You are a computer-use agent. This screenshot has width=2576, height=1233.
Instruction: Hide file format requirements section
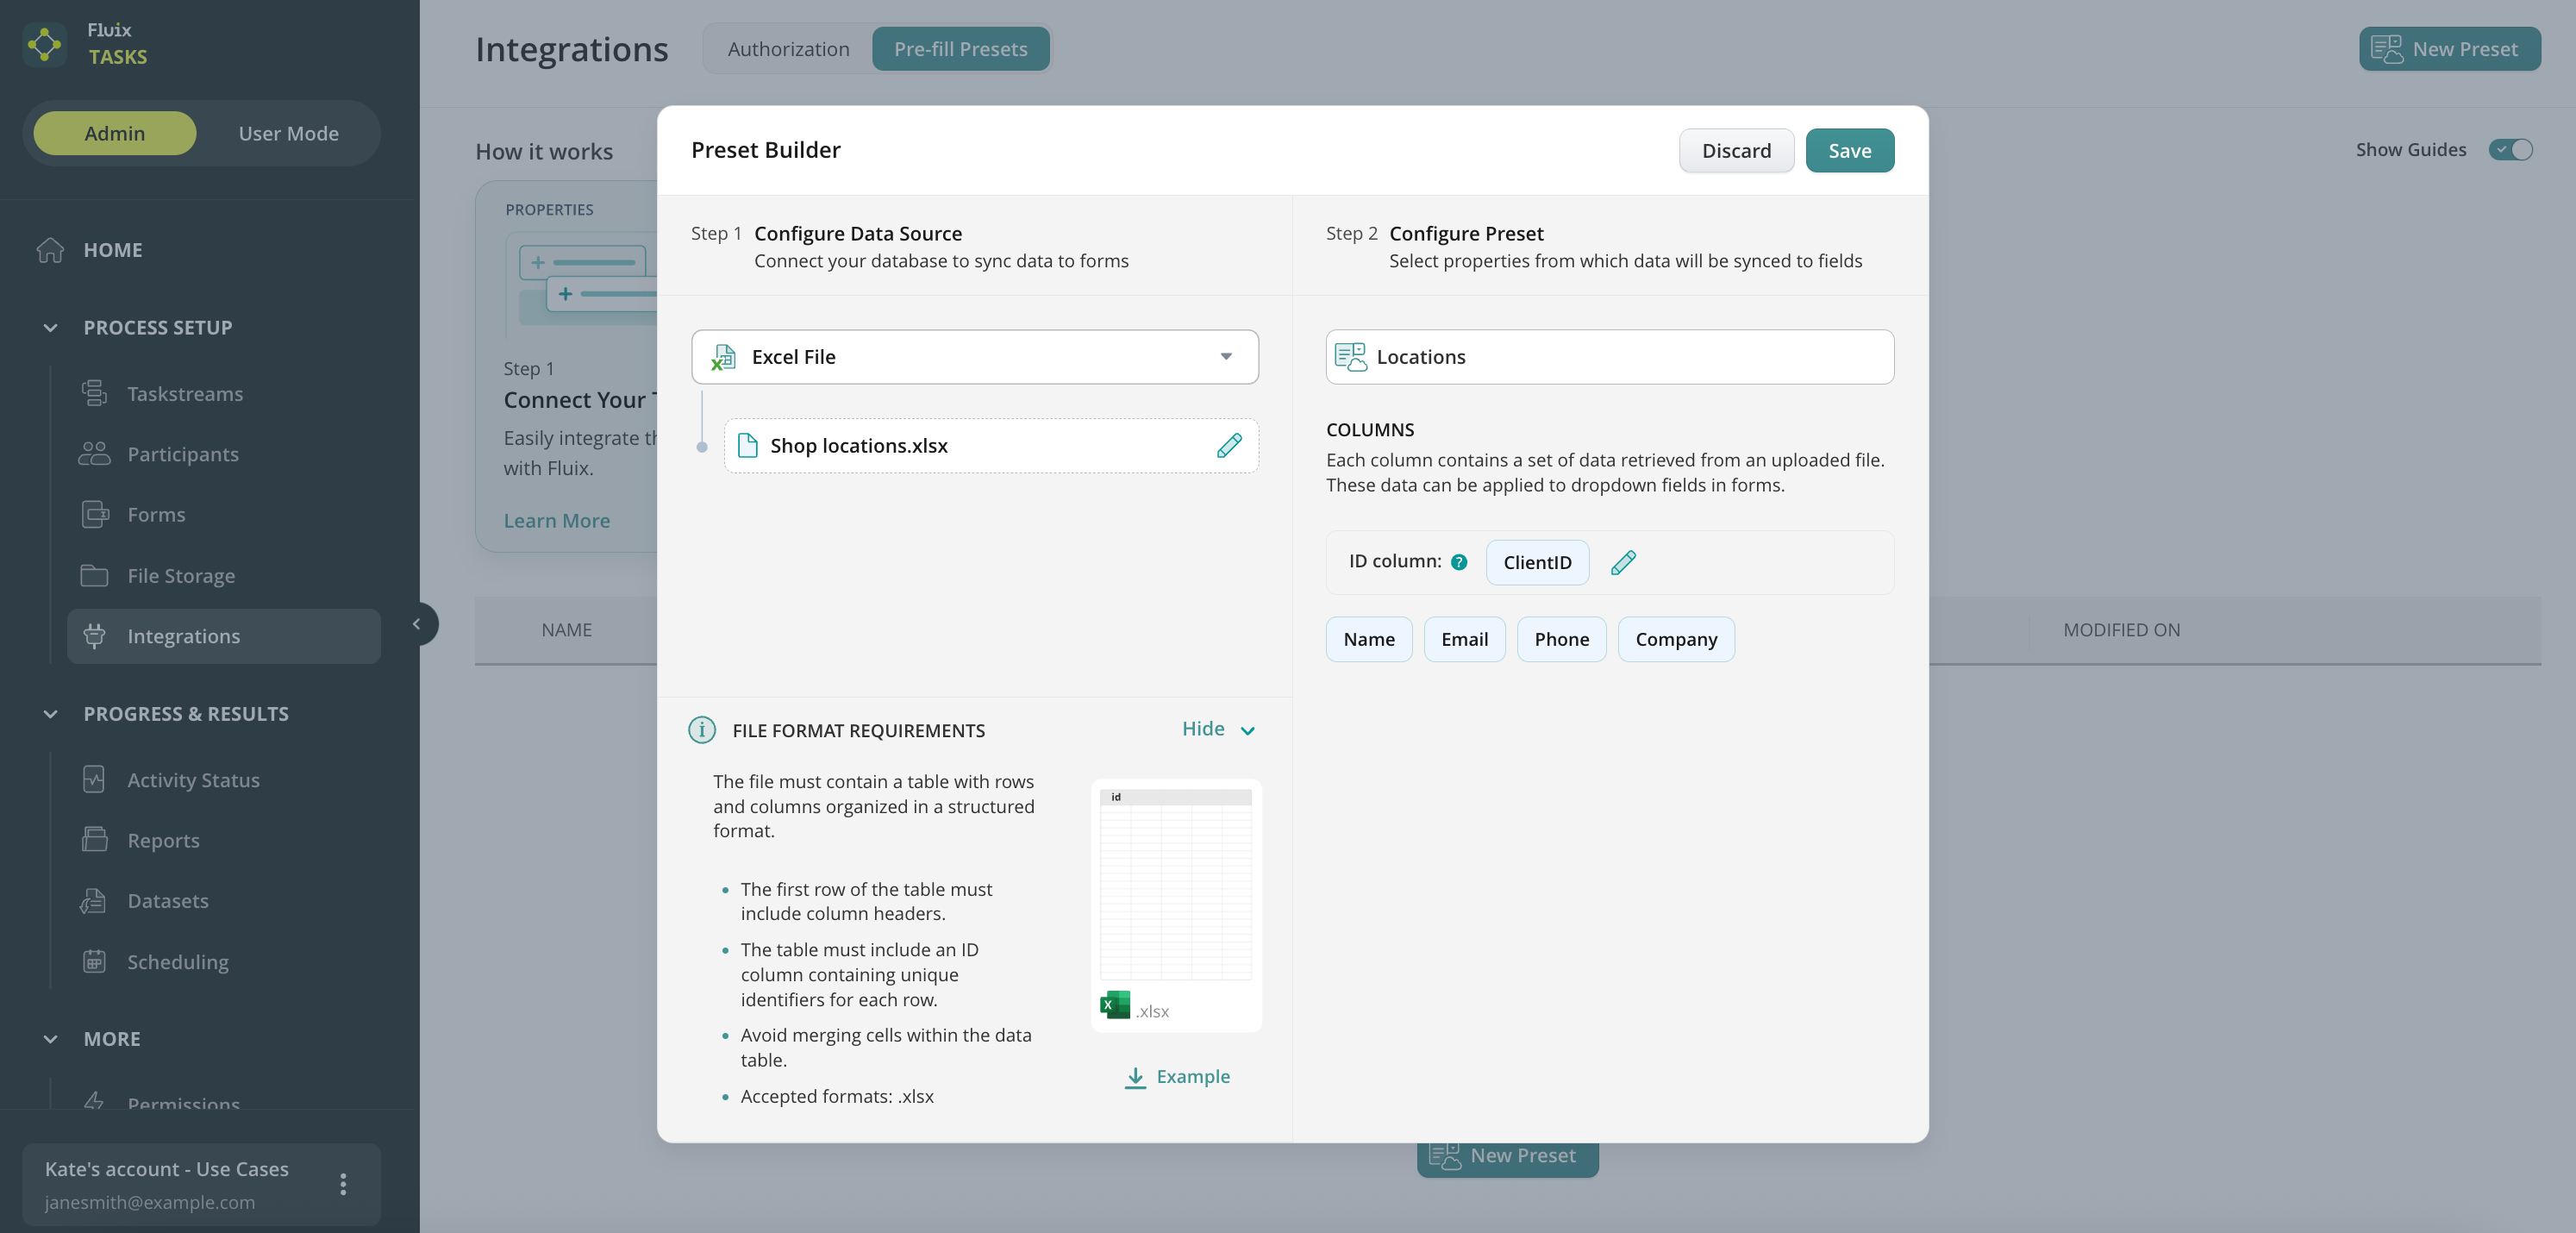point(1217,729)
